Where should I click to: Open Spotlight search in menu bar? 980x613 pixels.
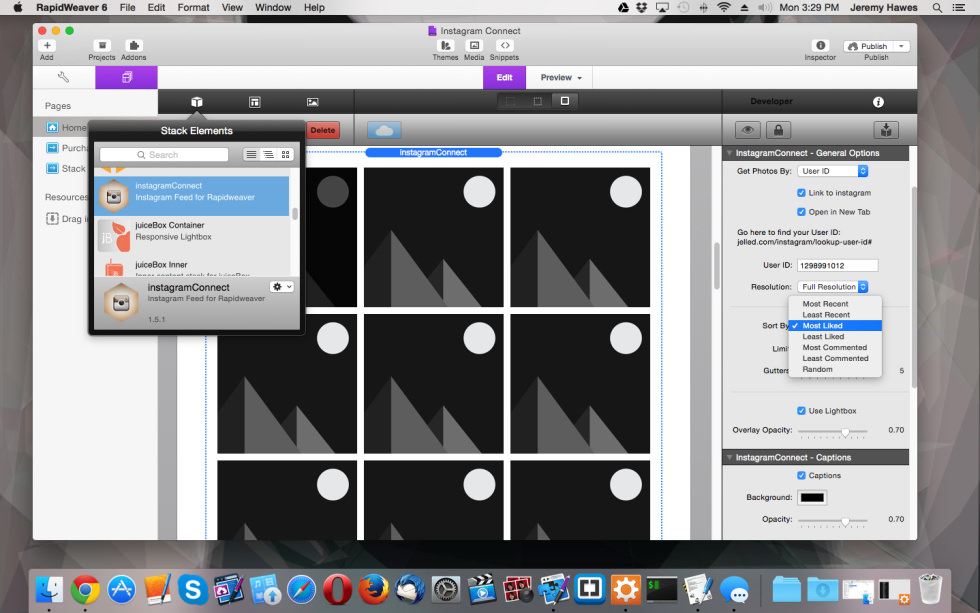pos(937,7)
